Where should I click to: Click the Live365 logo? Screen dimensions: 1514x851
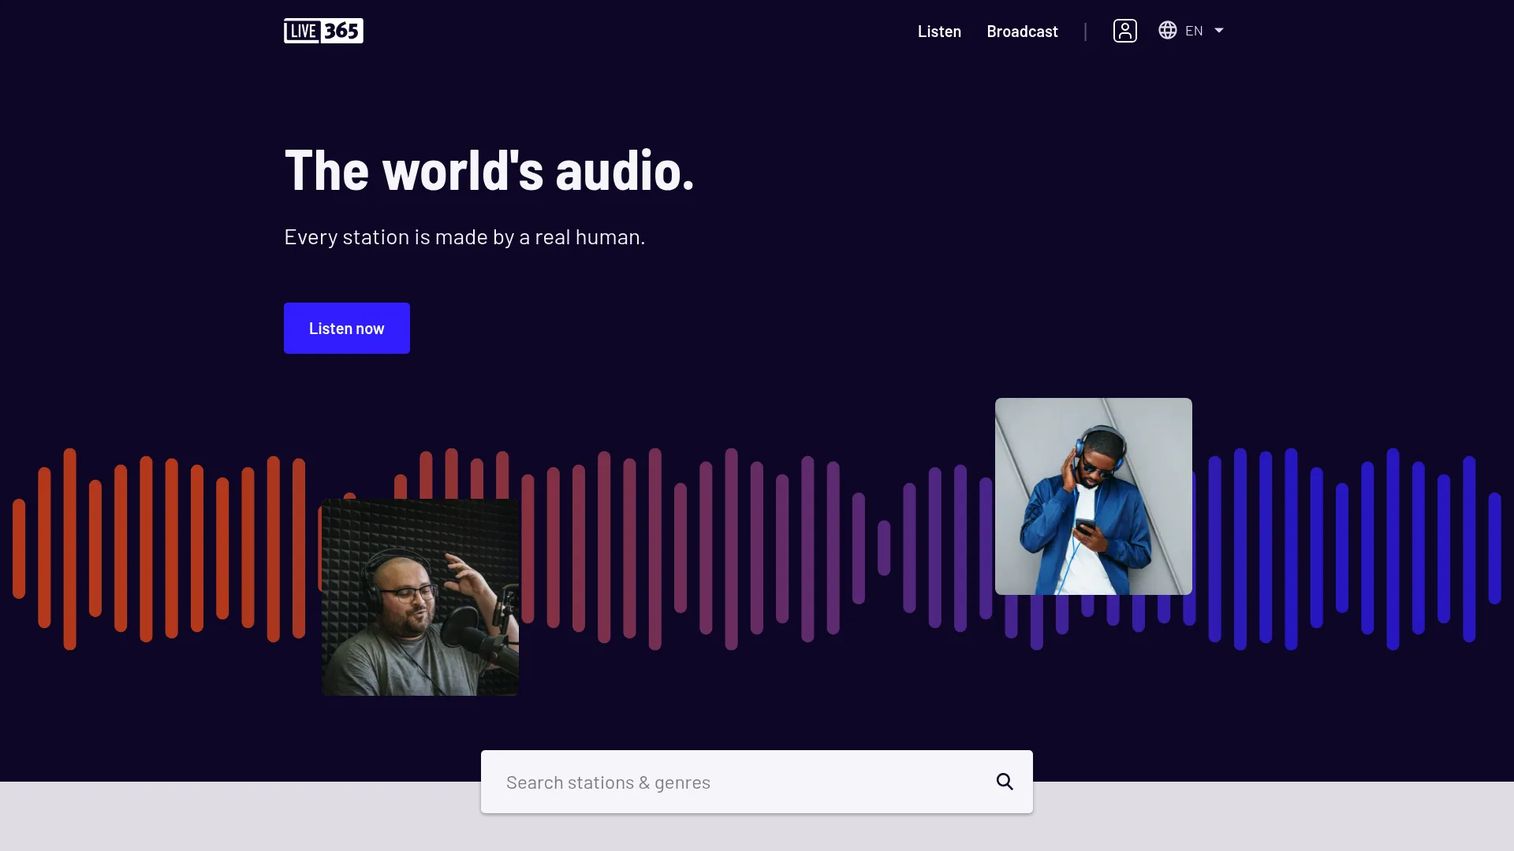323,31
